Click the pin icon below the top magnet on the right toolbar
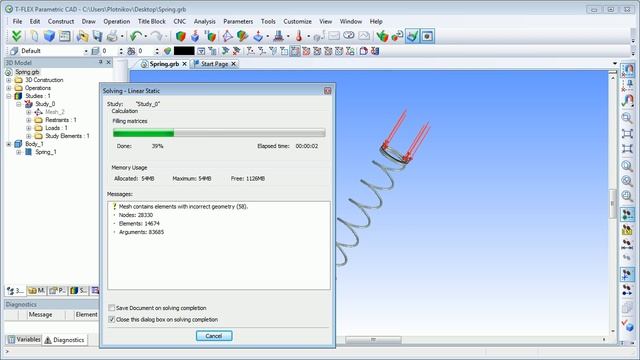The height and width of the screenshot is (360, 640). pos(627,85)
